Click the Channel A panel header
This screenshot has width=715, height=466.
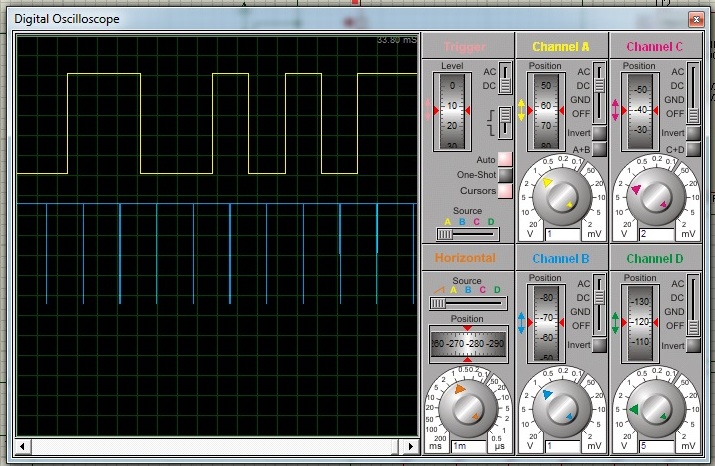coord(562,46)
